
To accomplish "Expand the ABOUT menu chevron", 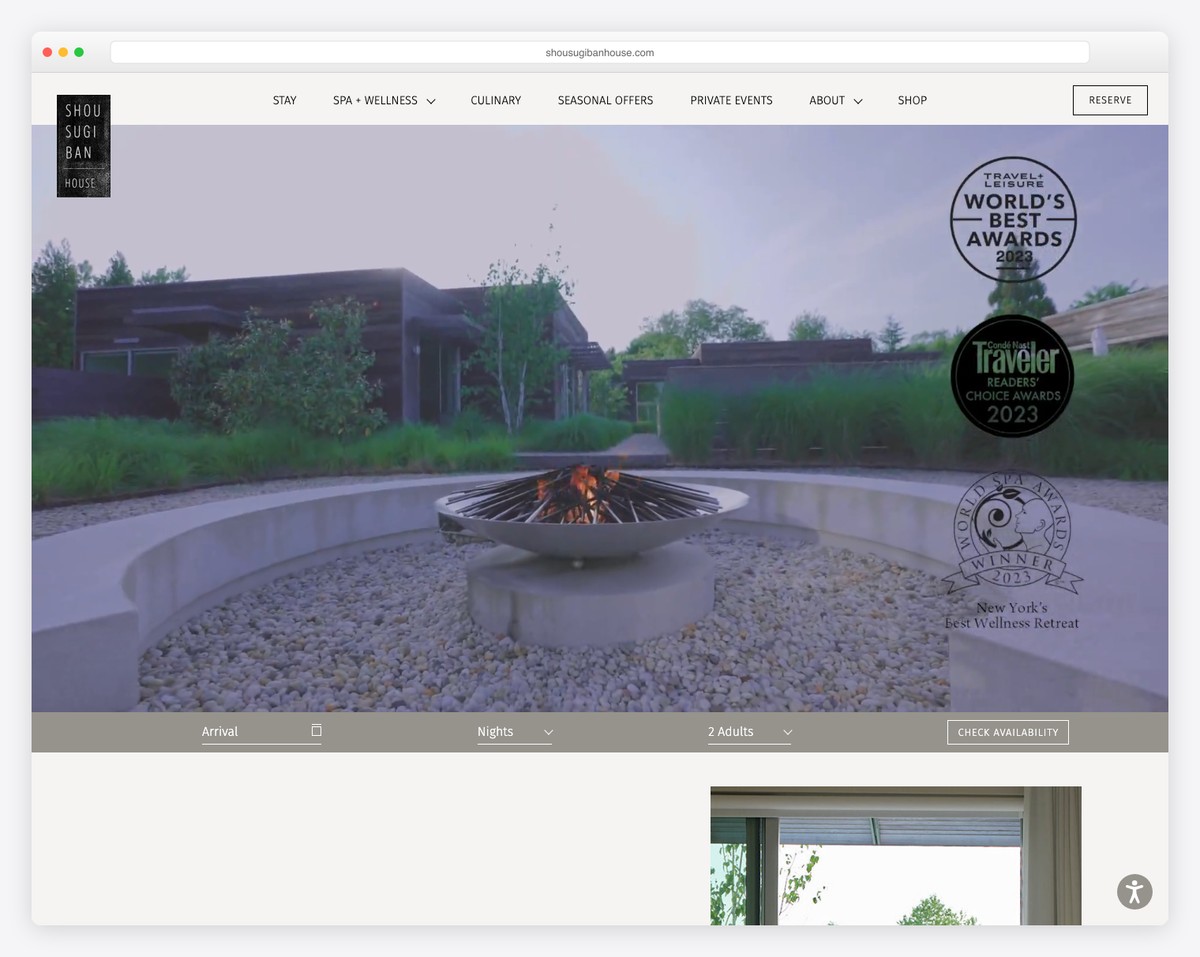I will coord(859,100).
